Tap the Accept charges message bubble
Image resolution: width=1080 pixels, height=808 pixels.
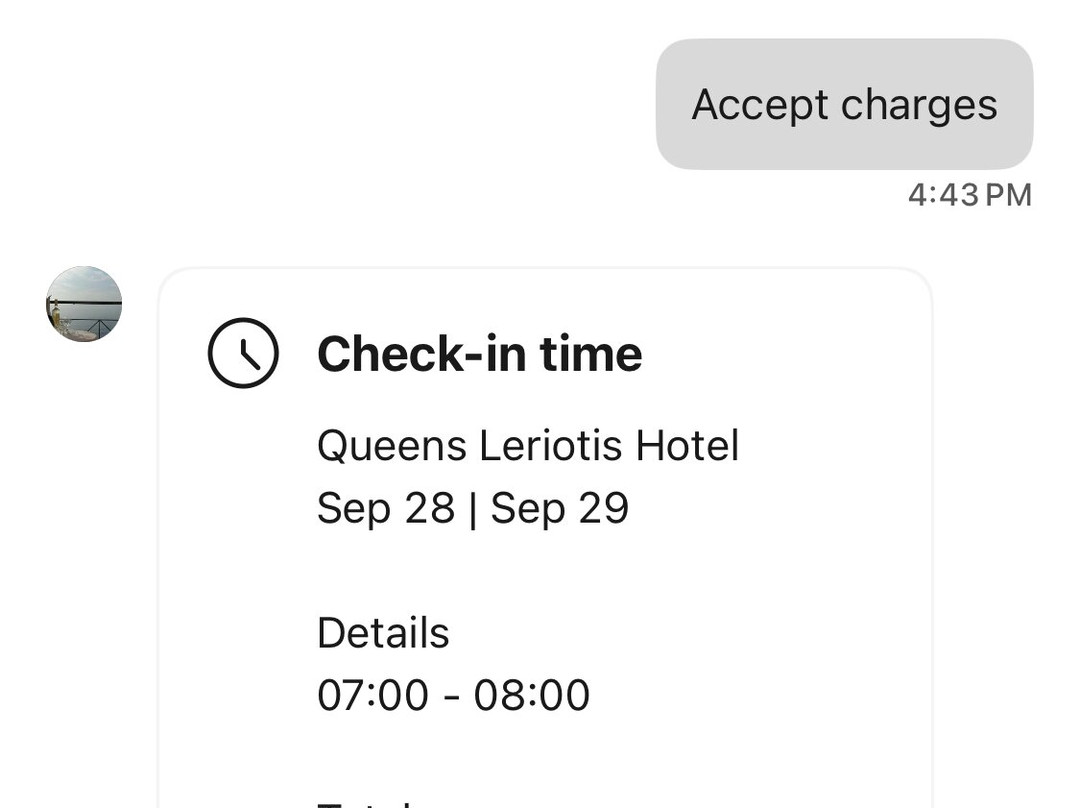tap(843, 103)
